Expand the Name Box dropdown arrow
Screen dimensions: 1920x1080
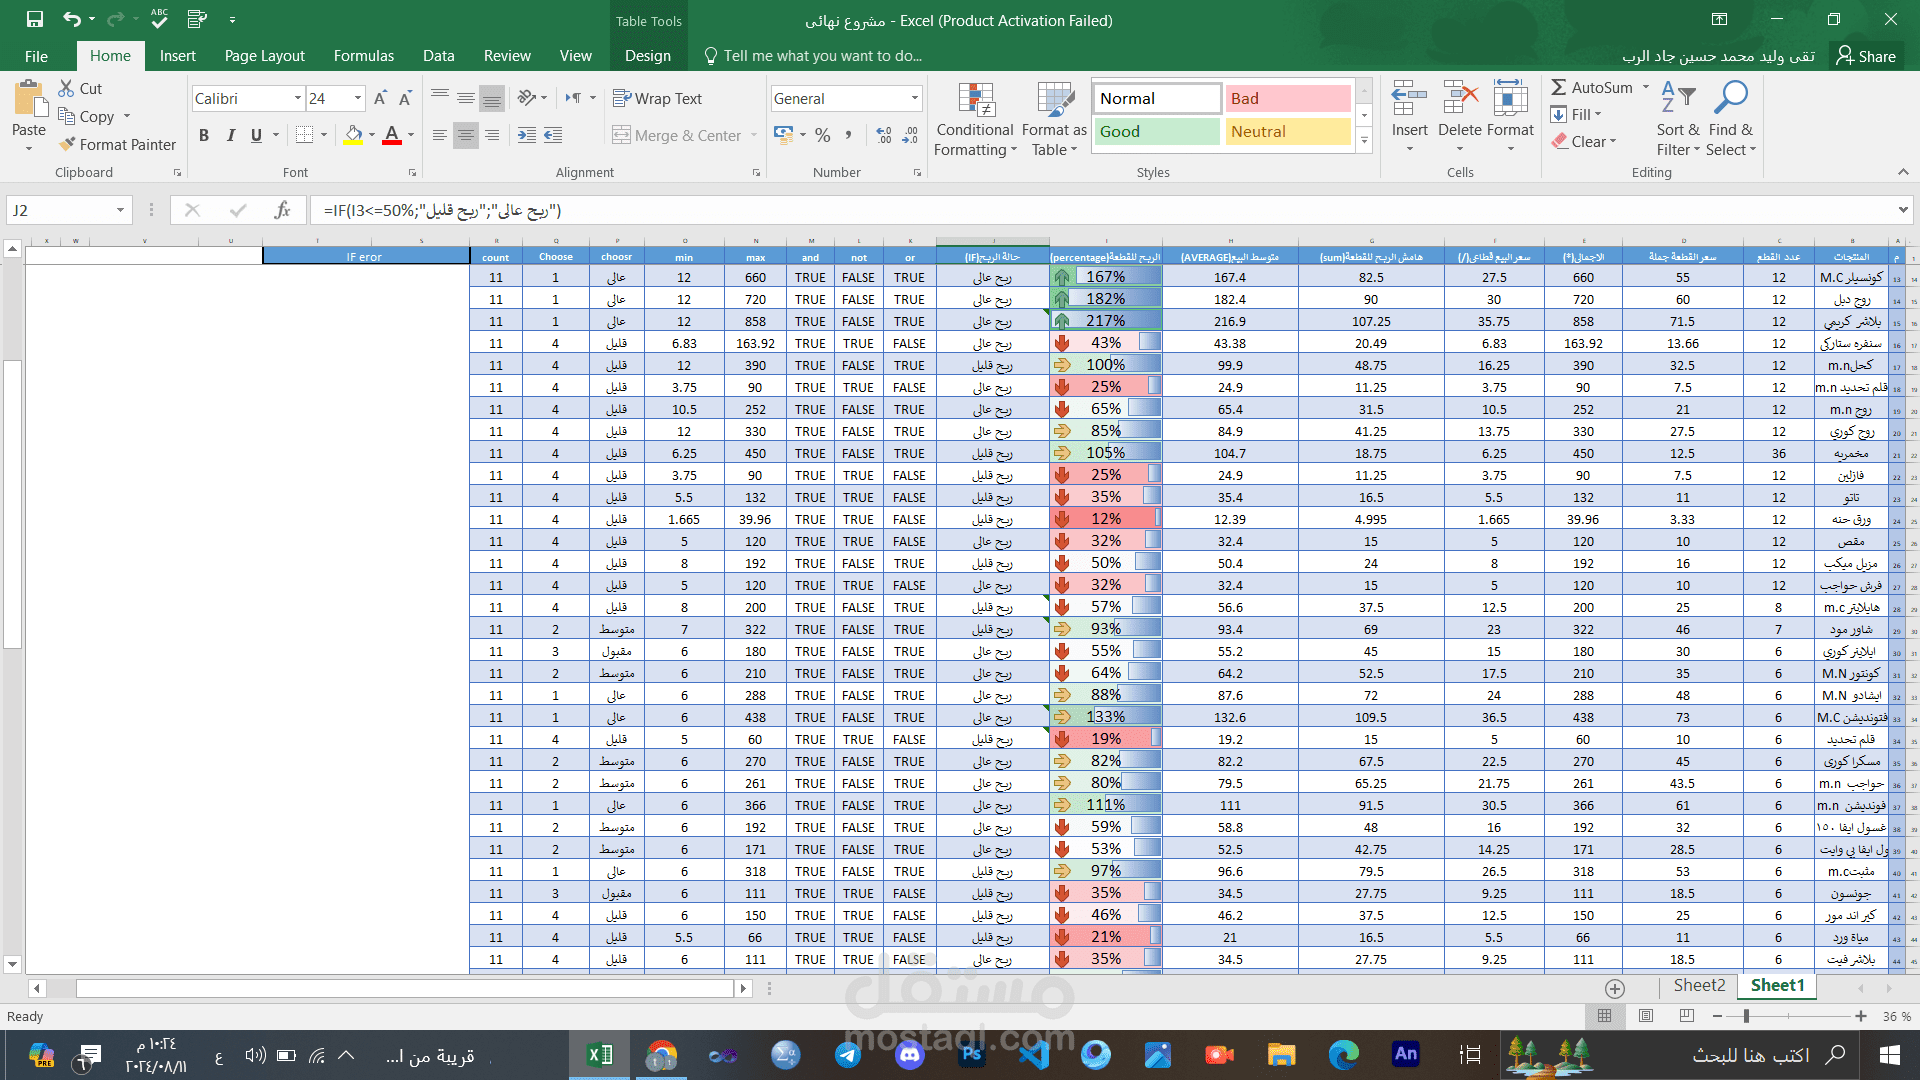120,210
